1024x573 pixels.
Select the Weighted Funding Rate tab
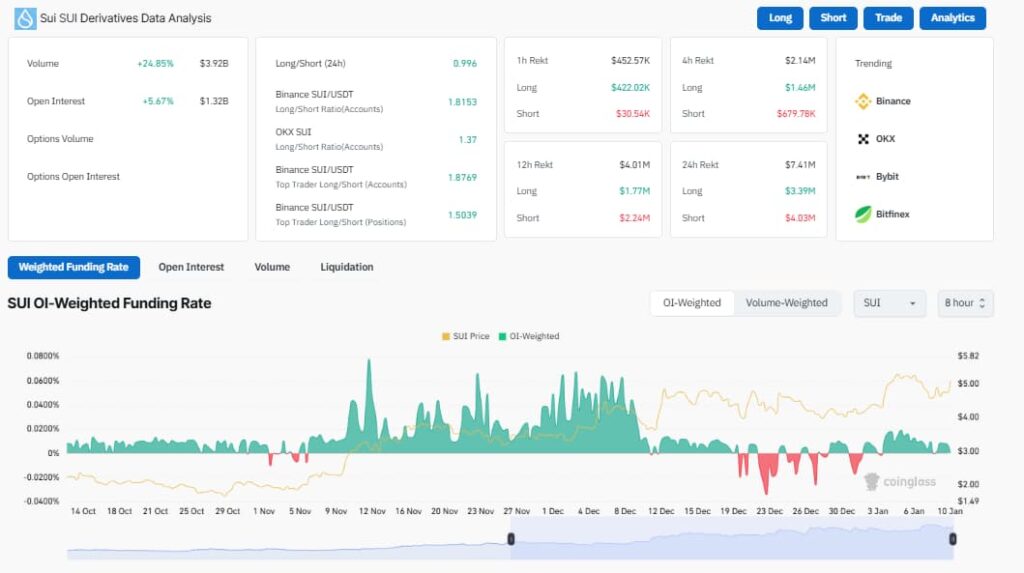coord(74,267)
